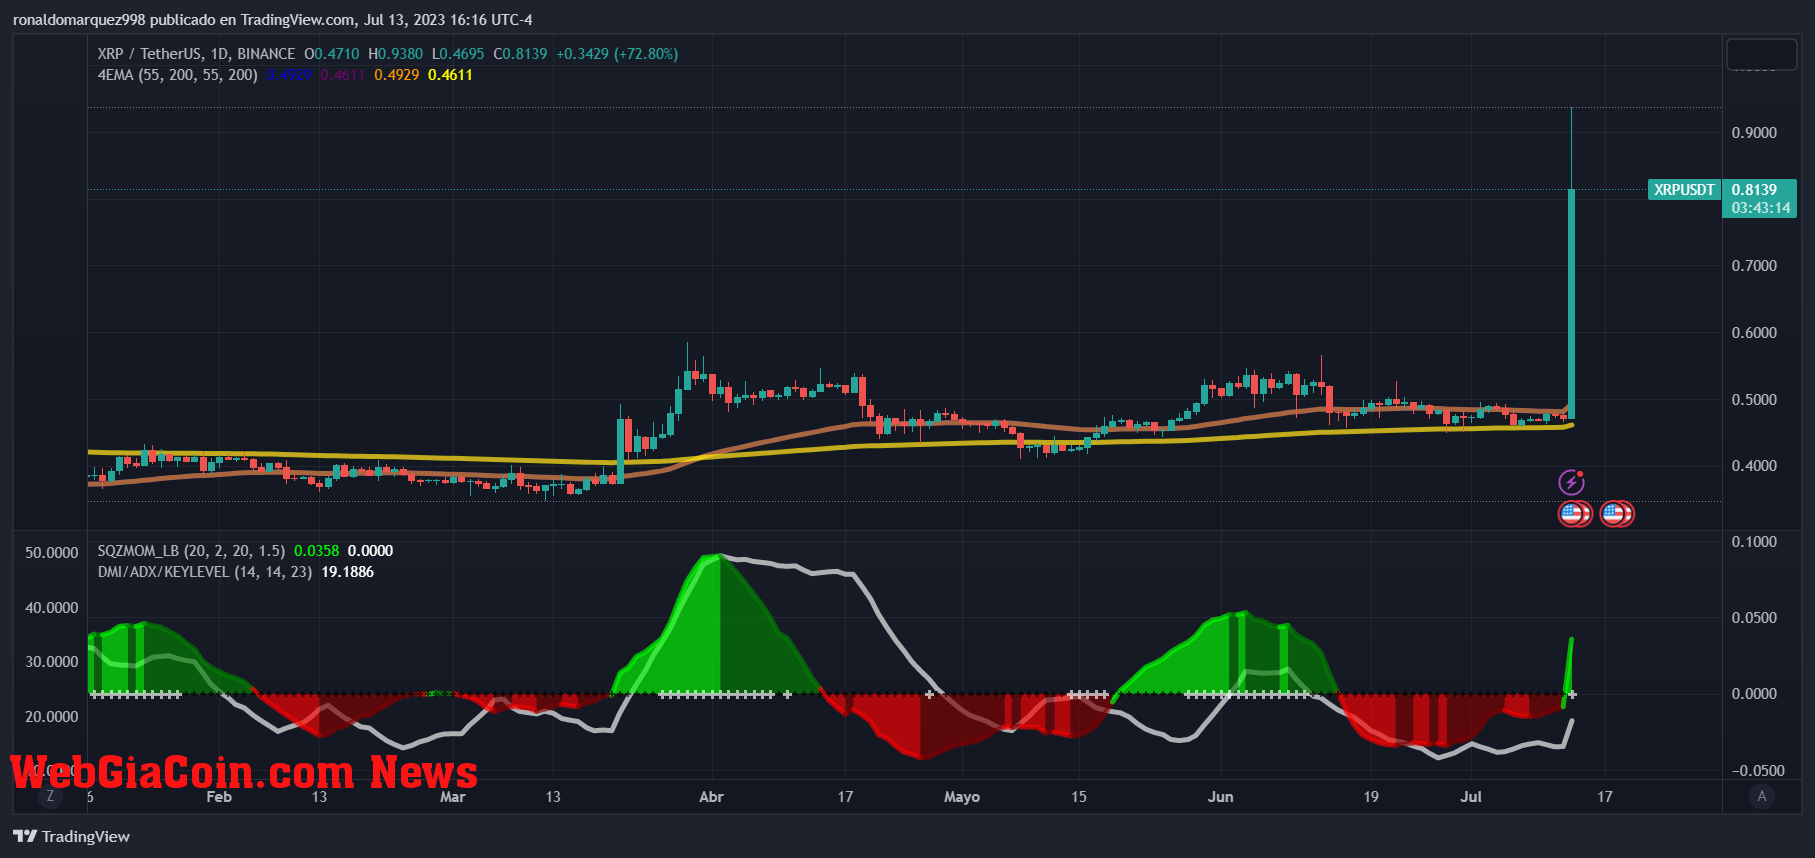Image resolution: width=1815 pixels, height=858 pixels.
Task: Click the 03:43:14 bar countdown timer
Action: (1761, 208)
